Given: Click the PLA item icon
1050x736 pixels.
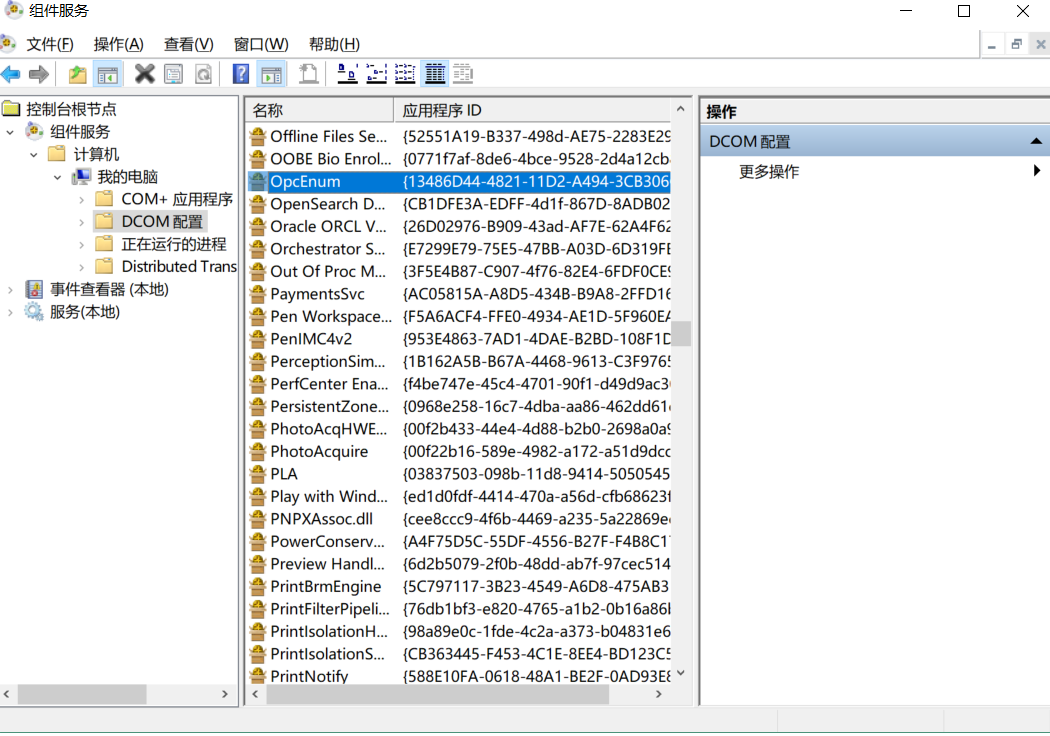Looking at the screenshot, I should [257, 474].
